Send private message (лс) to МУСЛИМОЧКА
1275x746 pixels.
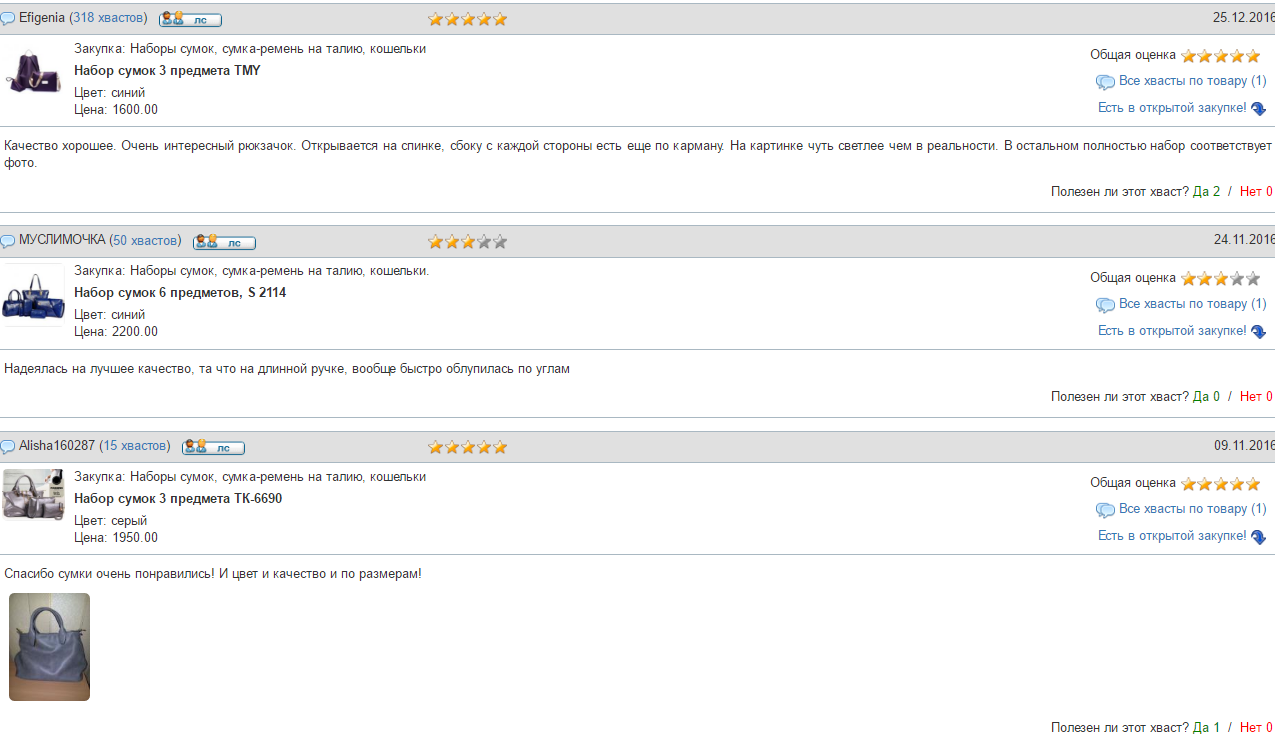pos(224,242)
